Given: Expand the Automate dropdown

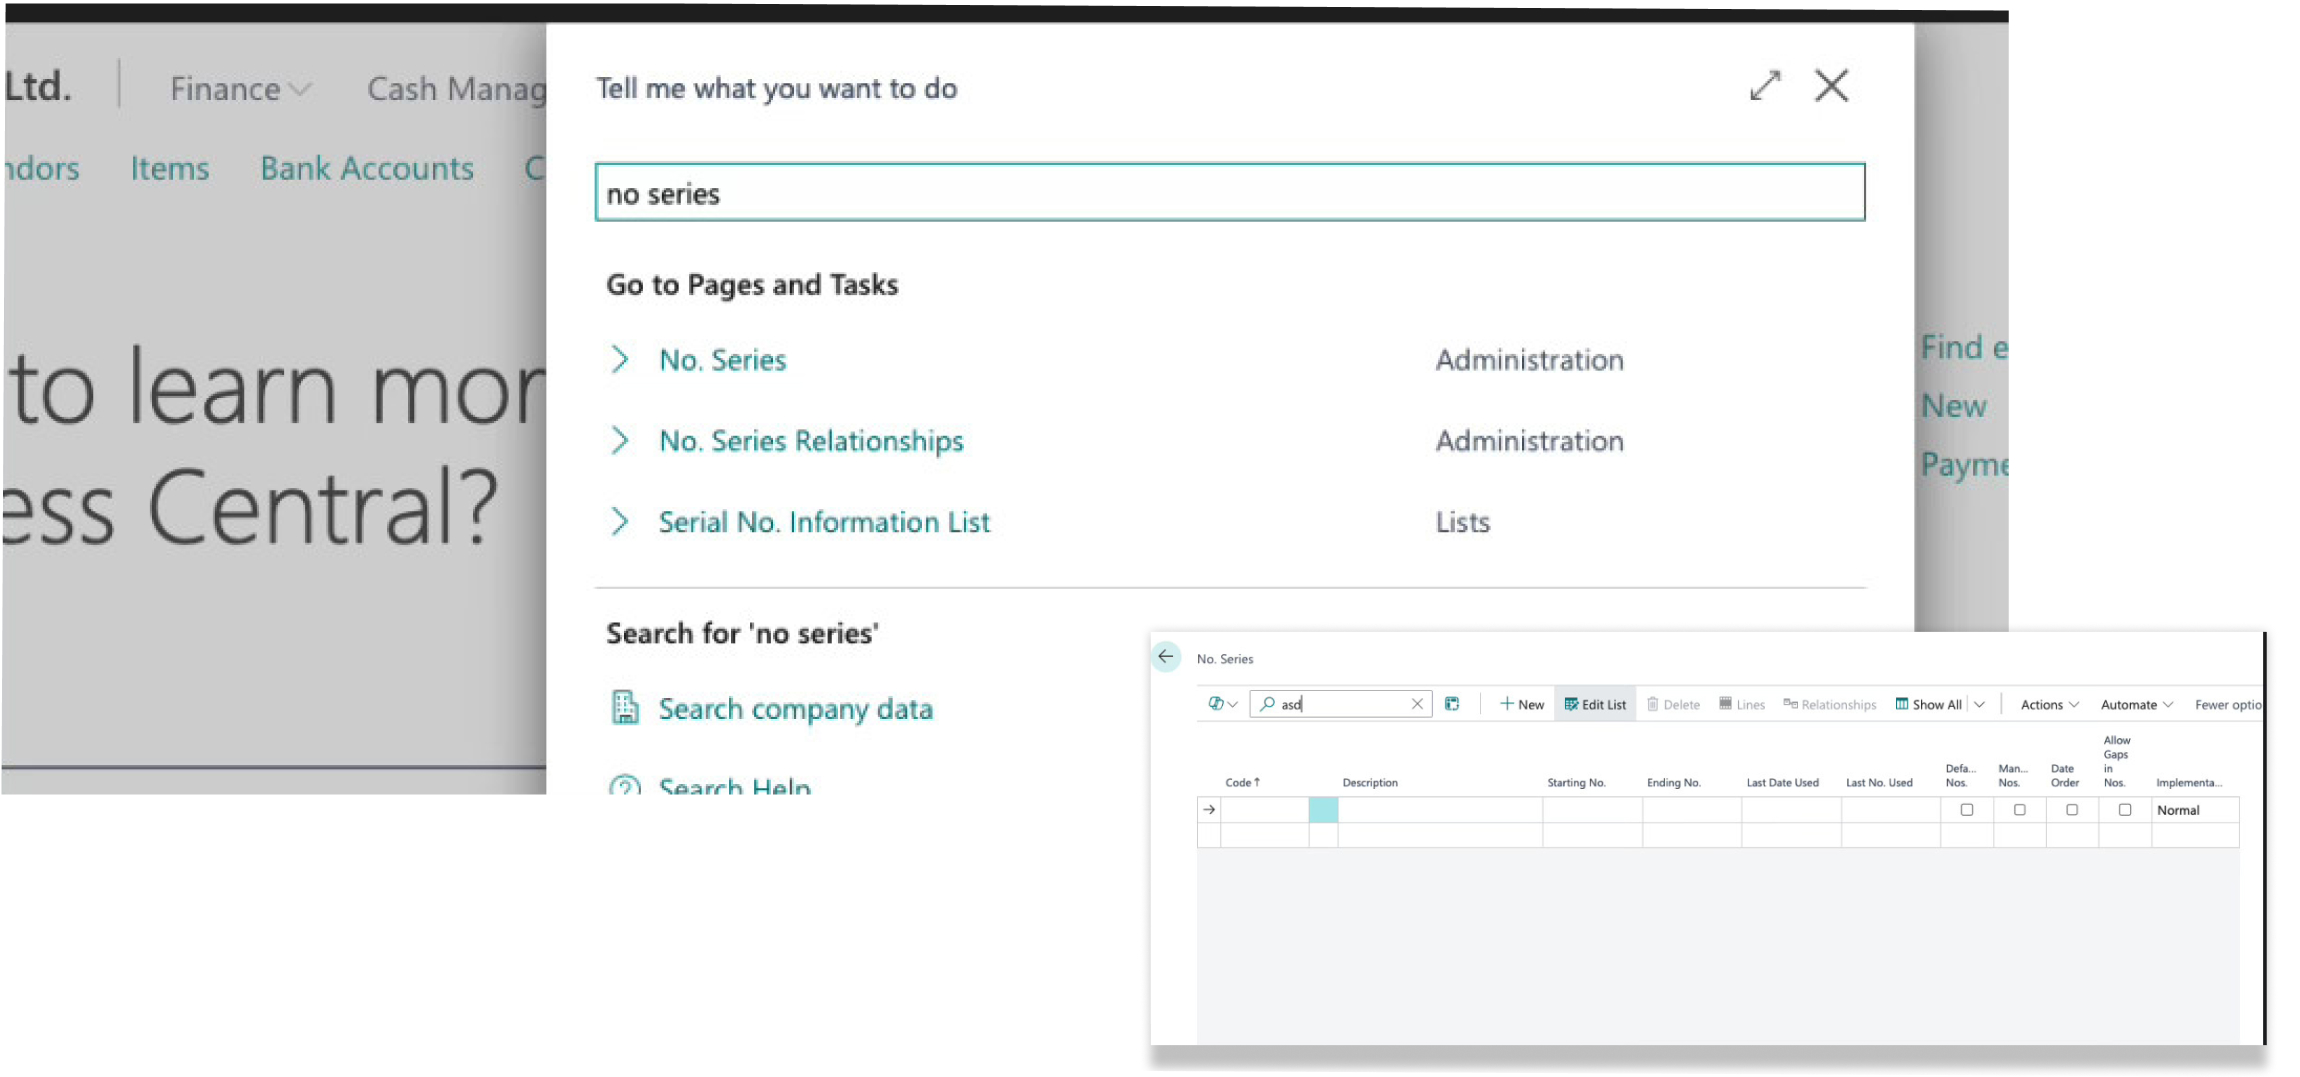Looking at the screenshot, I should click(x=2134, y=704).
